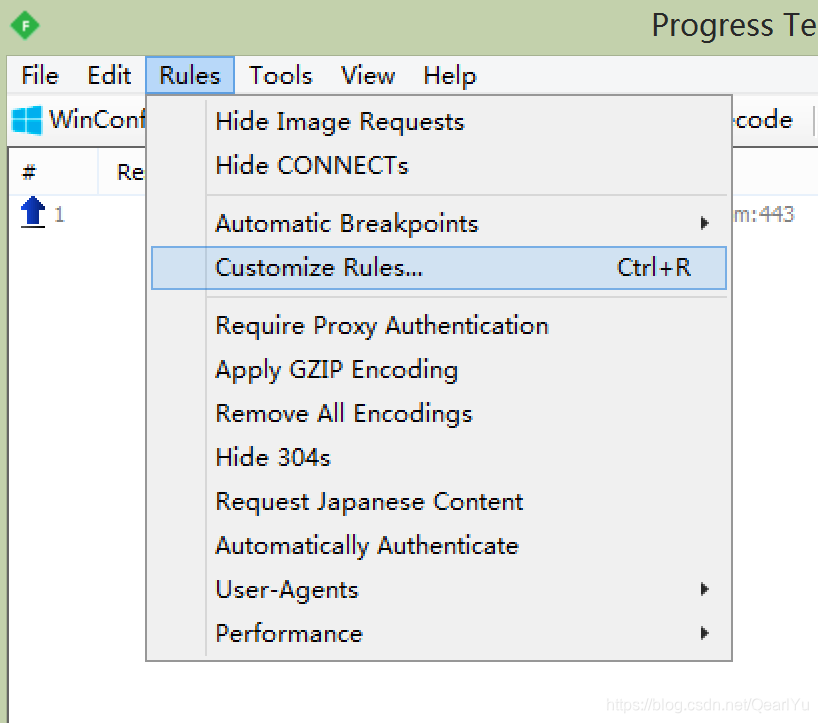Screen dimensions: 818x723
Task: Open the Edit menu
Action: (109, 75)
